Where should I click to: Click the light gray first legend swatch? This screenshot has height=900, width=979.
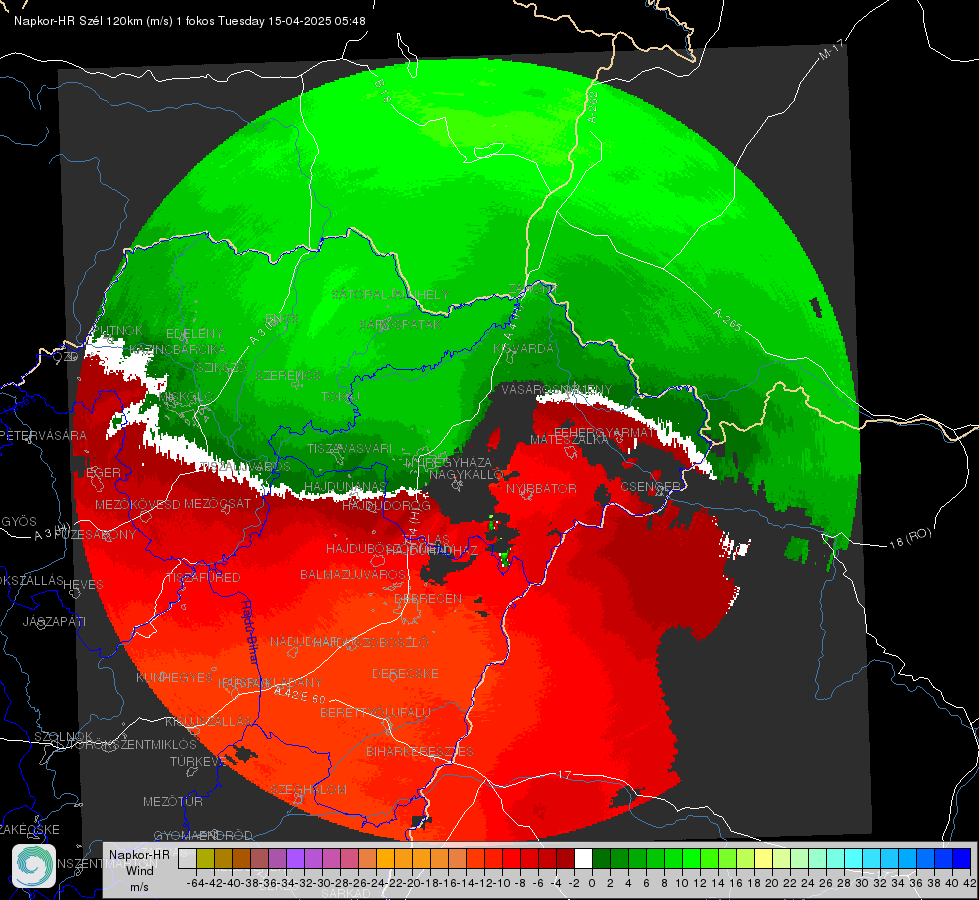(187, 859)
